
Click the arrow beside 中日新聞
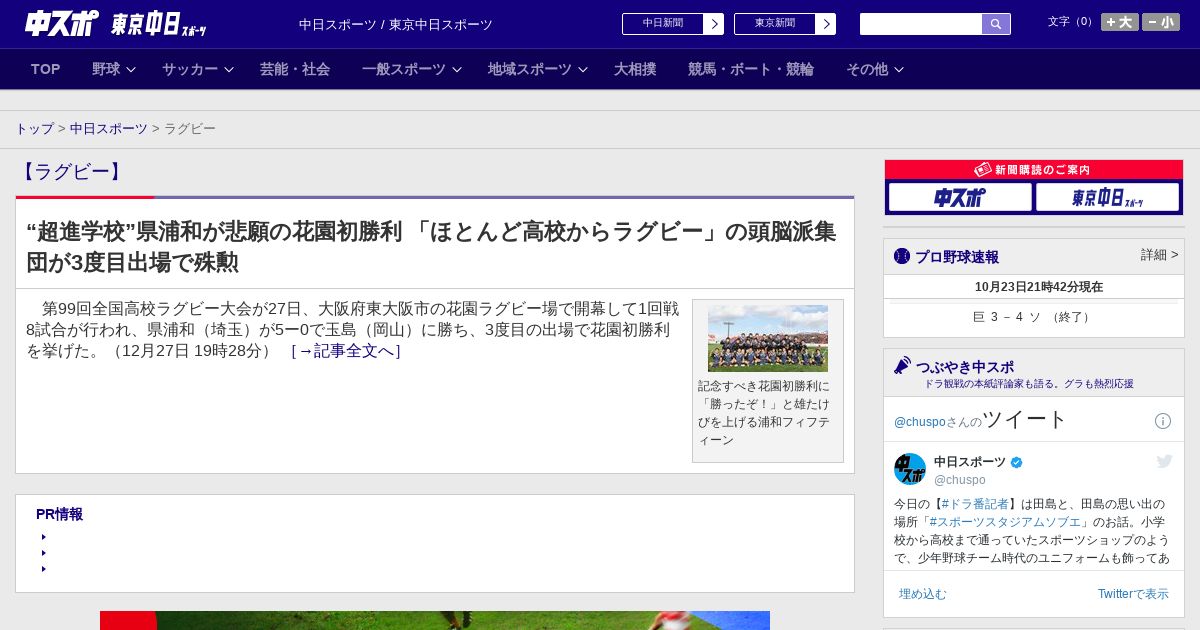(x=714, y=24)
